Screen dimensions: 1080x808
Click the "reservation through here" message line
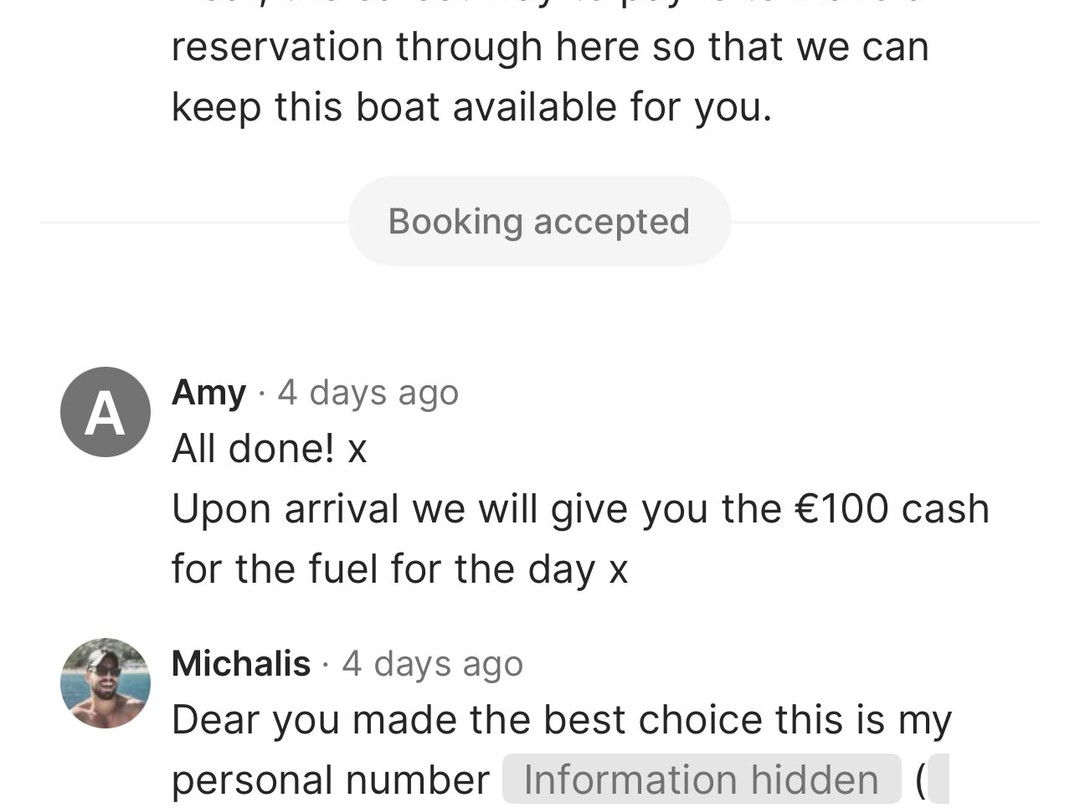(549, 47)
